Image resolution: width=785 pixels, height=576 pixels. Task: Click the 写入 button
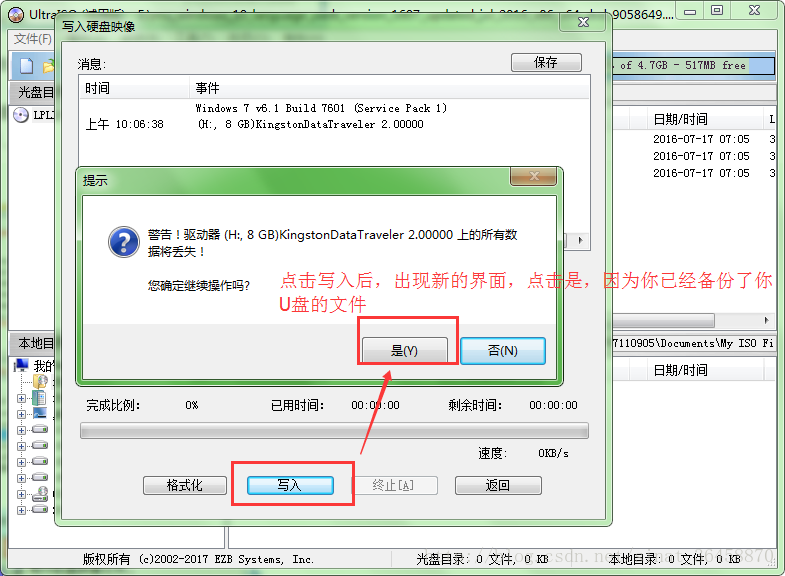point(290,485)
